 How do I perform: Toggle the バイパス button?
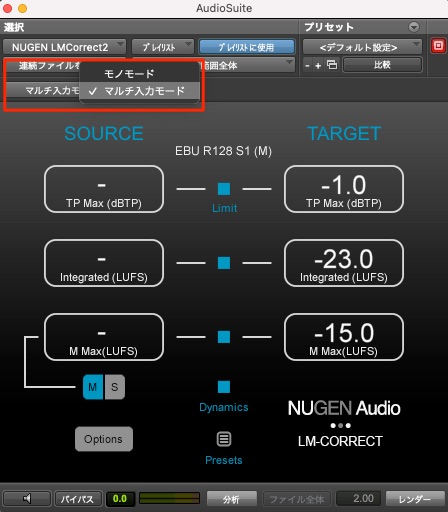[x=78, y=498]
